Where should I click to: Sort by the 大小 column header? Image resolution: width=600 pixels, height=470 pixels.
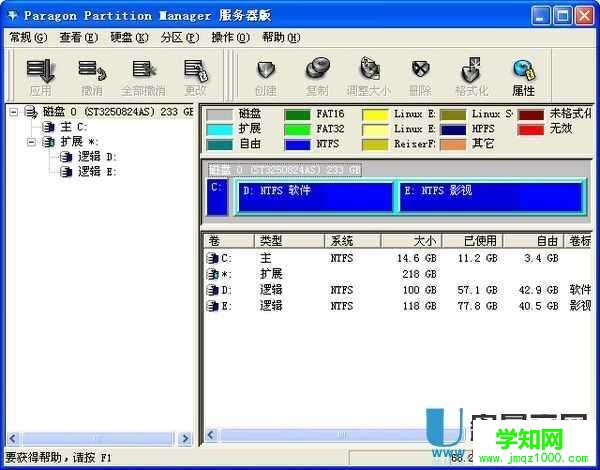click(x=412, y=241)
